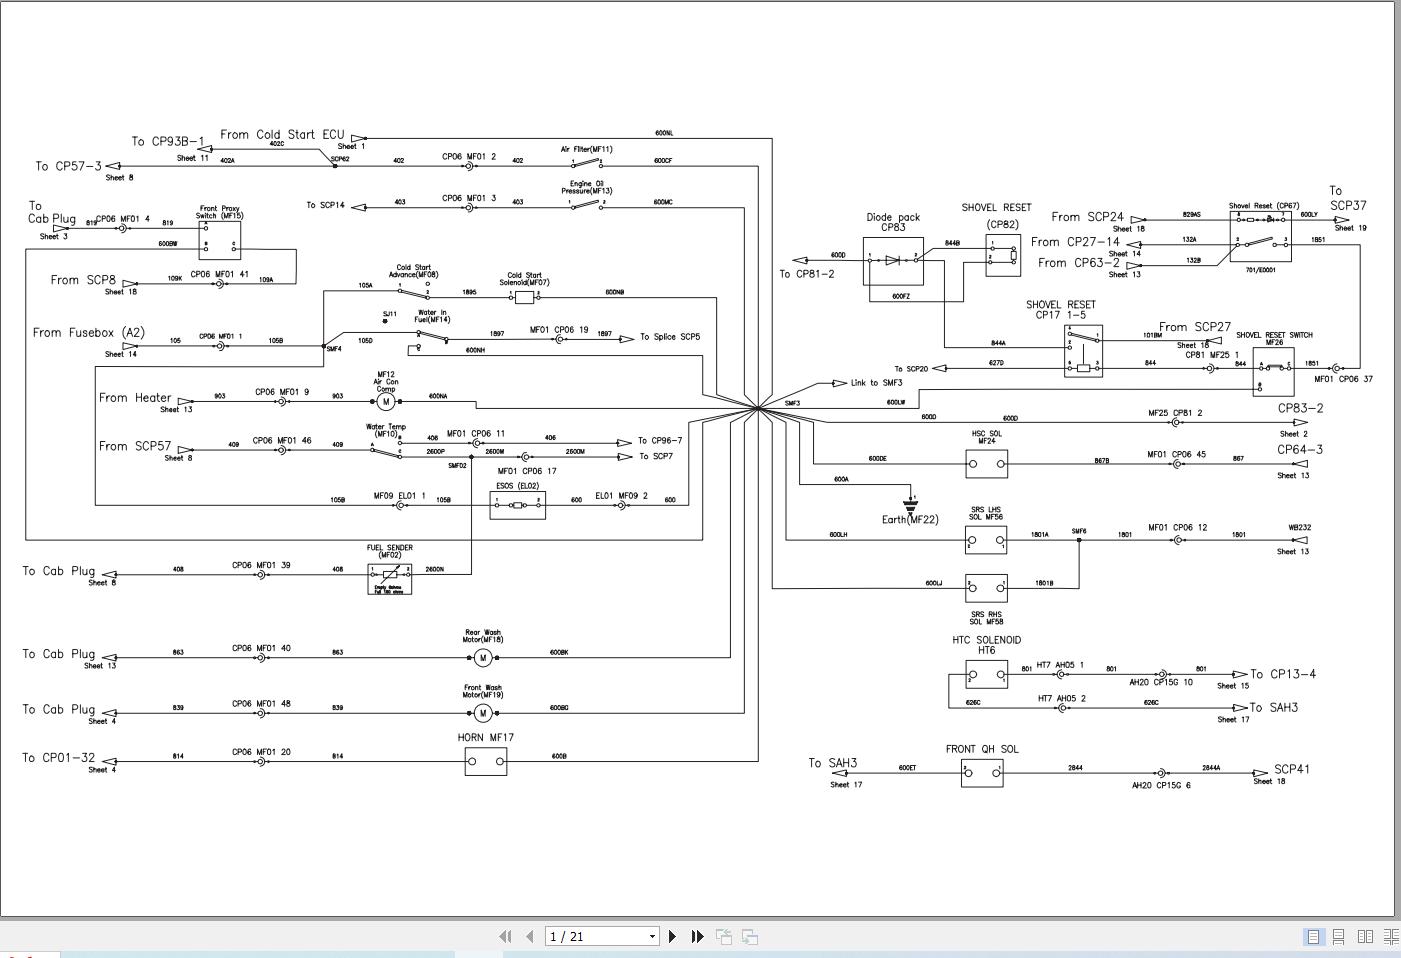Click the 'WB232' label
Screen dimensions: 1401x958
[x=1299, y=527]
